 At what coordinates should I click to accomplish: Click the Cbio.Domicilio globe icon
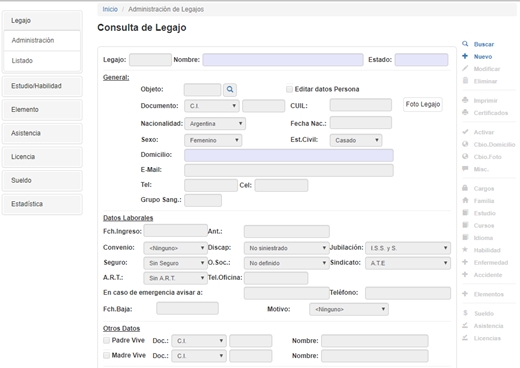465,144
